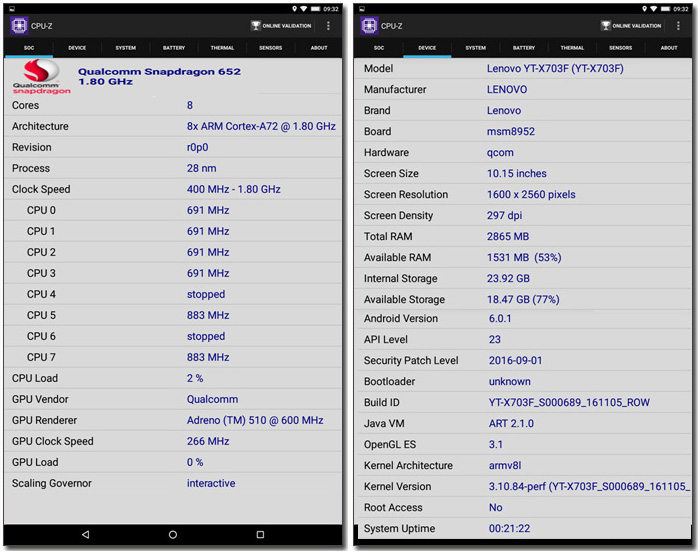The image size is (700, 555).
Task: Tap the CPU-Z app icon in left screenshot
Action: point(19,25)
